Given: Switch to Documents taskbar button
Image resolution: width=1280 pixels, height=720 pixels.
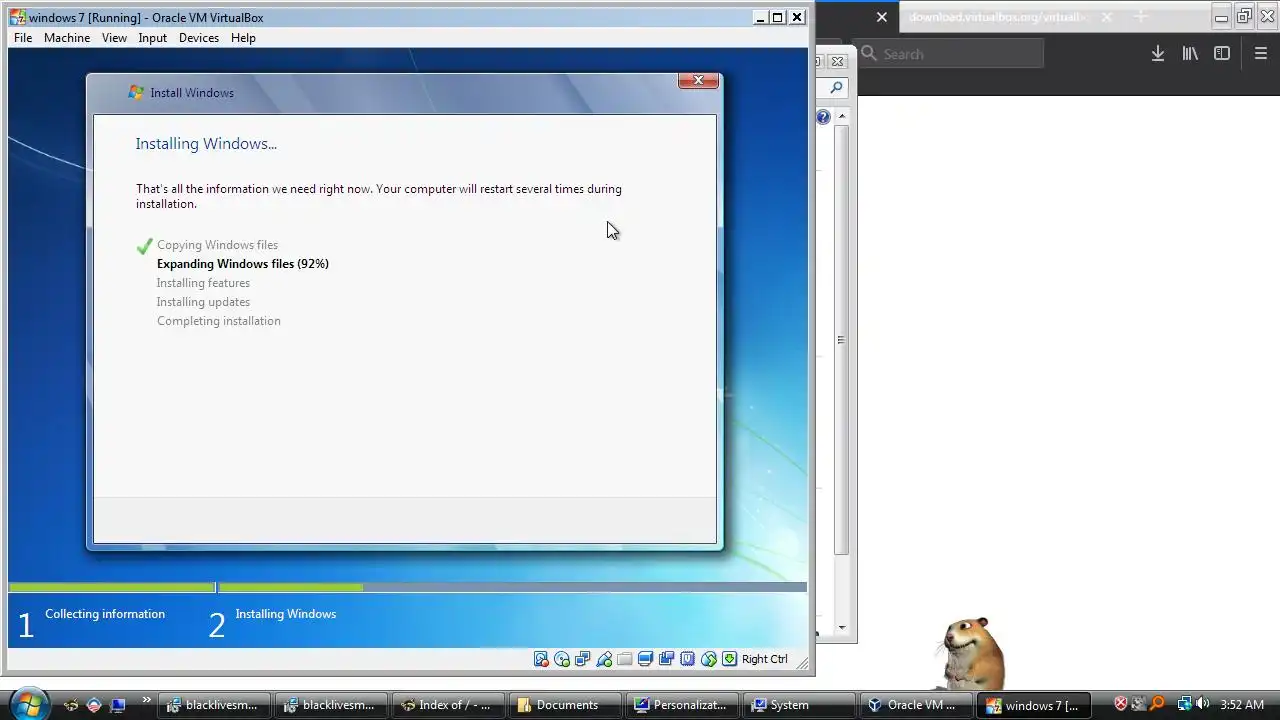Looking at the screenshot, I should 563,705.
